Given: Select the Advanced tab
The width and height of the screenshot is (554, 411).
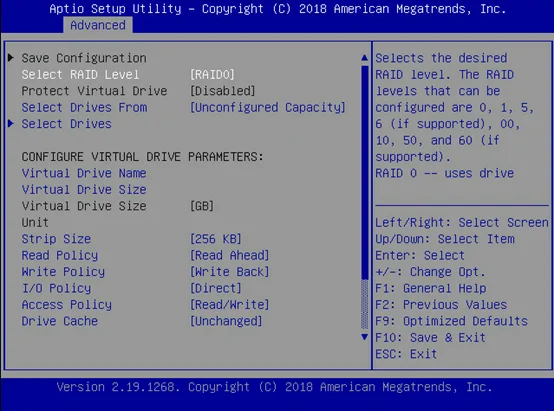Looking at the screenshot, I should tap(98, 25).
